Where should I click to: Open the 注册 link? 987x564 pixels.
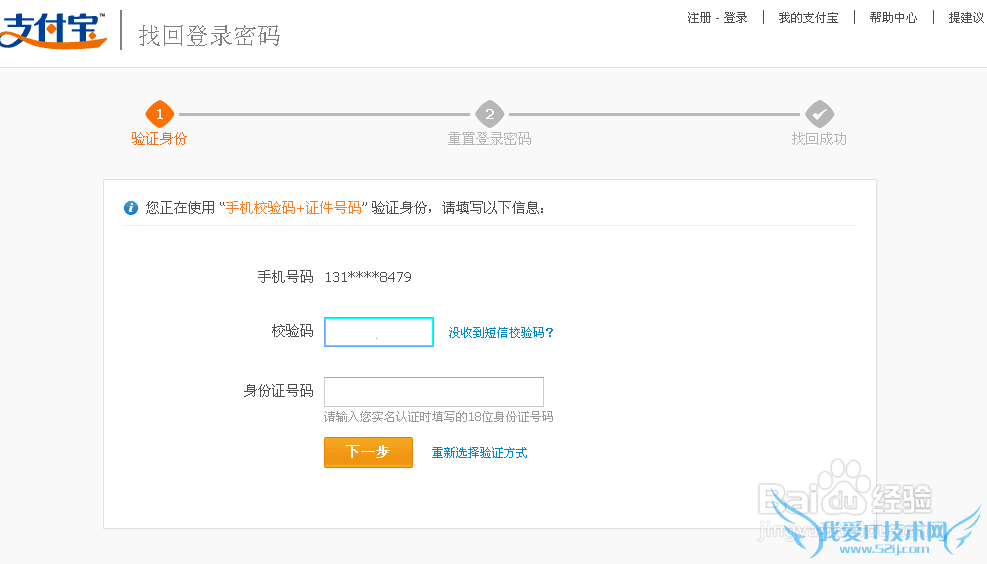699,18
